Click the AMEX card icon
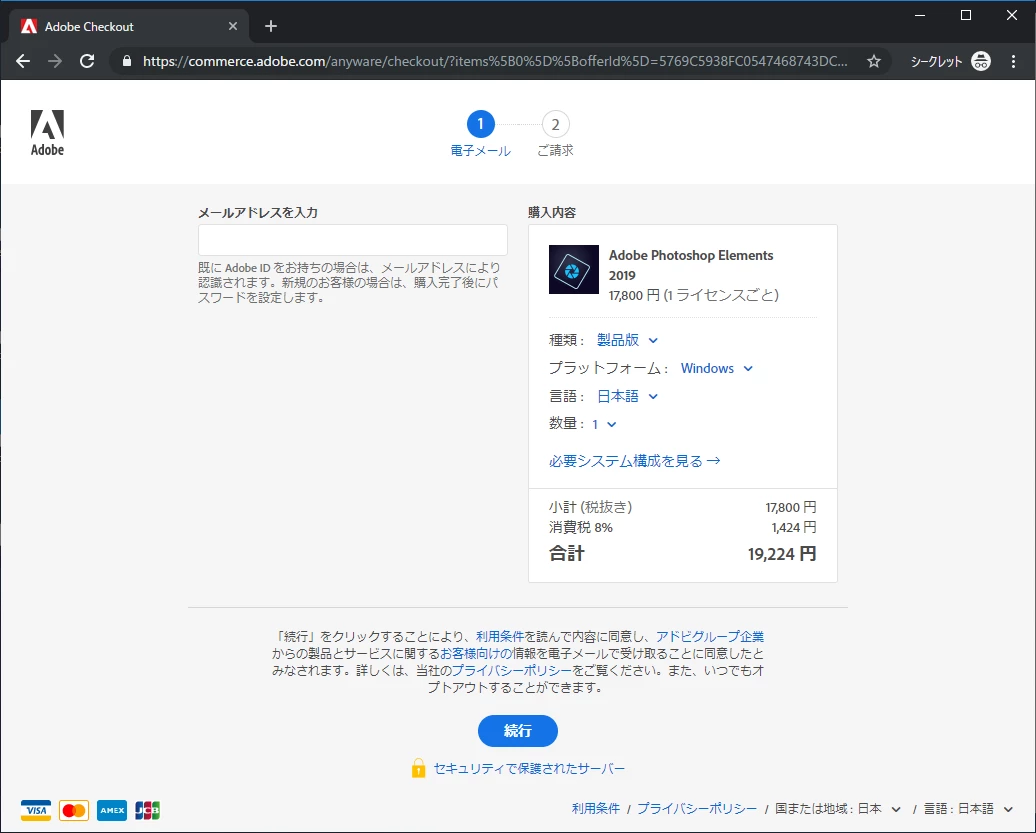This screenshot has width=1036, height=833. click(x=112, y=810)
